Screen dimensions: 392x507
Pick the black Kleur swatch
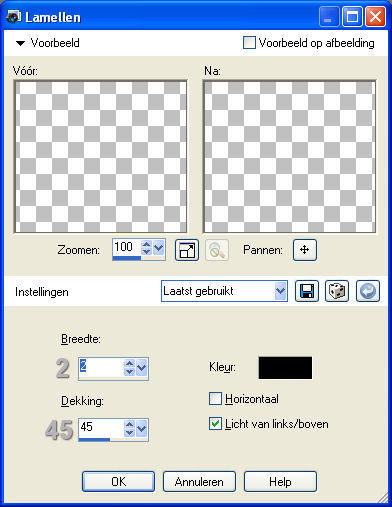(x=285, y=368)
